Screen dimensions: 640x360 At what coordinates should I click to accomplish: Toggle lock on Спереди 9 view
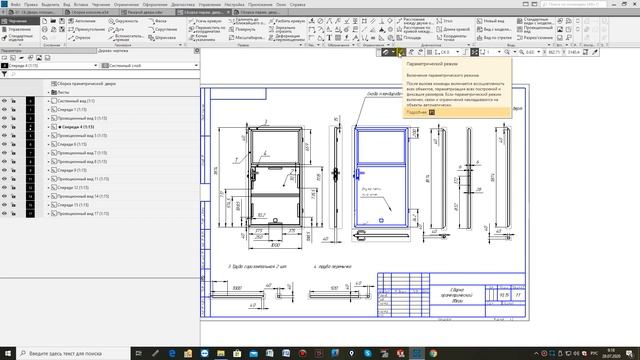(x=13, y=170)
